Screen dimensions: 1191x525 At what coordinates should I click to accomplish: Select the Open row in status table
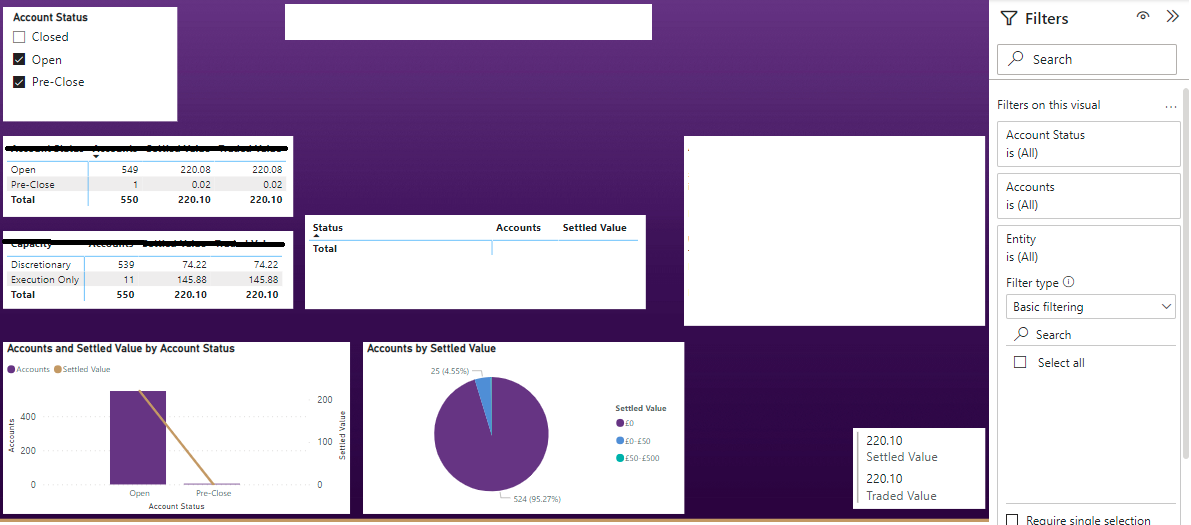click(146, 169)
